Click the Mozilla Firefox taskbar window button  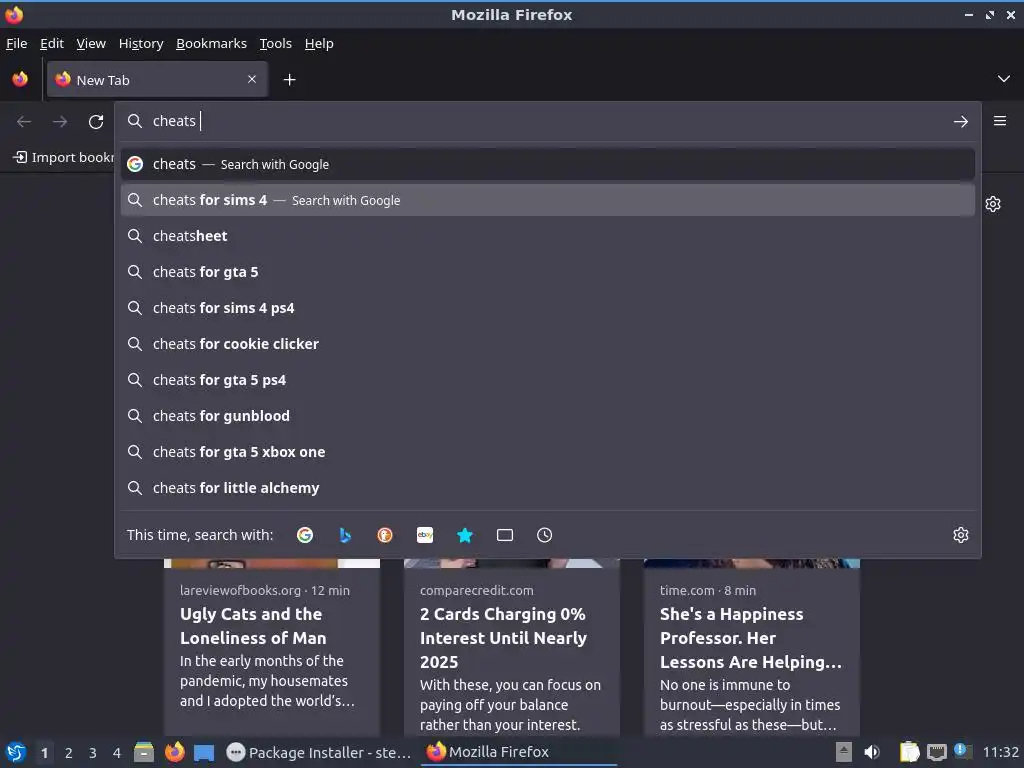pyautogui.click(x=519, y=752)
